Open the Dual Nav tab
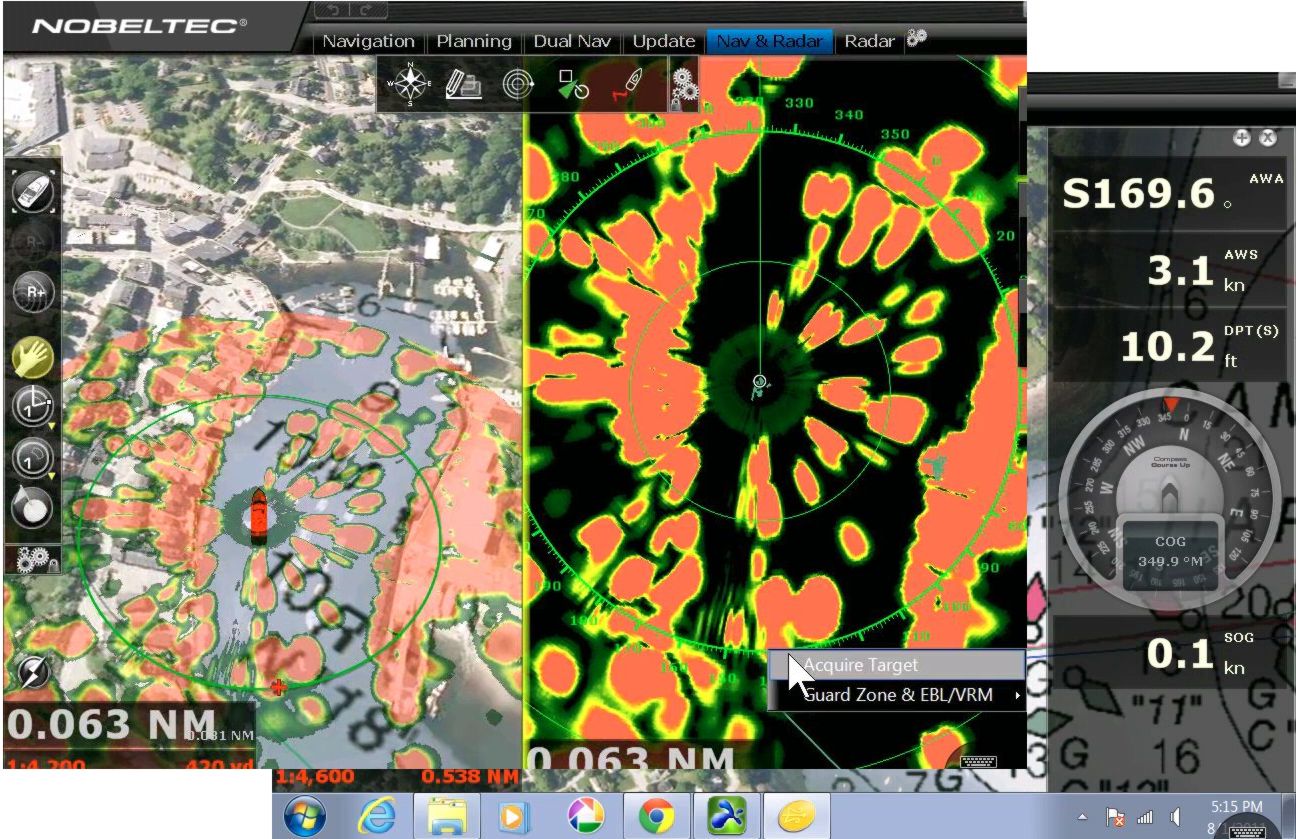Image resolution: width=1296 pixels, height=839 pixels. (572, 41)
